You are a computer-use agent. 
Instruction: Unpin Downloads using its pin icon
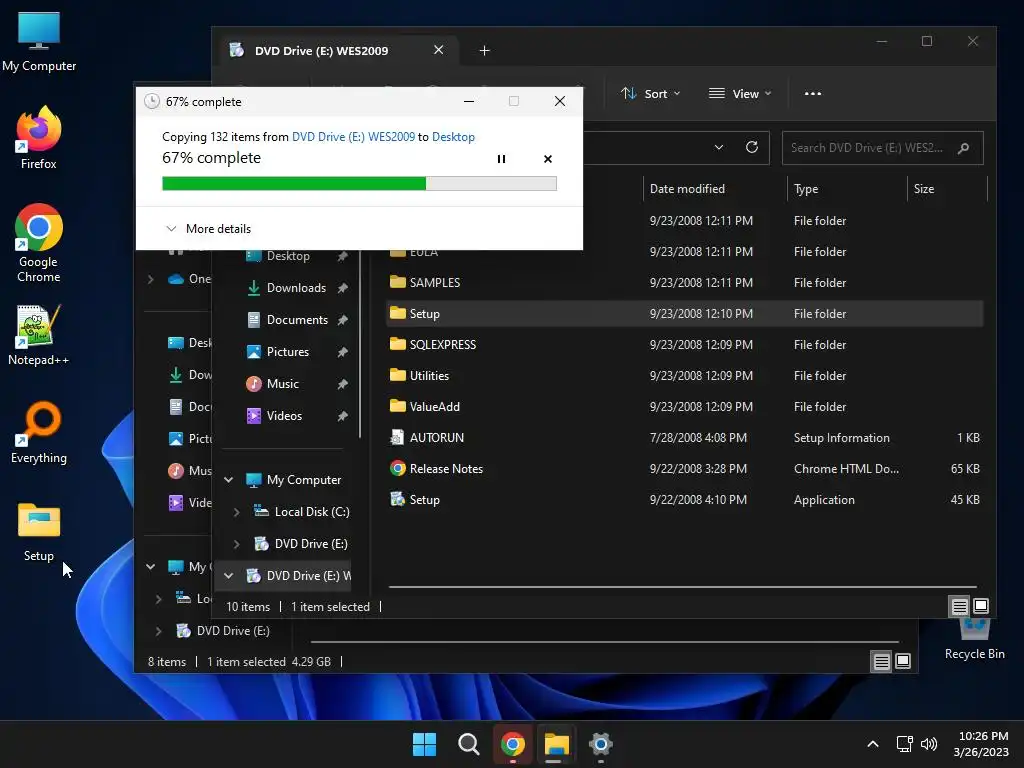(x=342, y=288)
